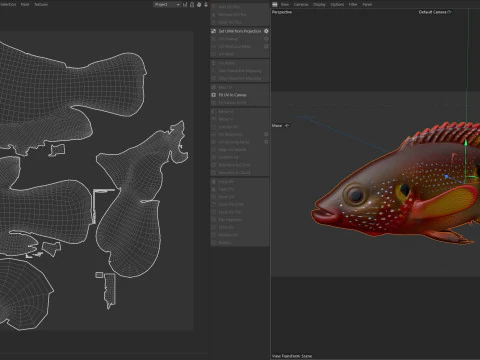Click Set UVW from Projection command
The width and height of the screenshot is (480, 360).
(x=240, y=31)
